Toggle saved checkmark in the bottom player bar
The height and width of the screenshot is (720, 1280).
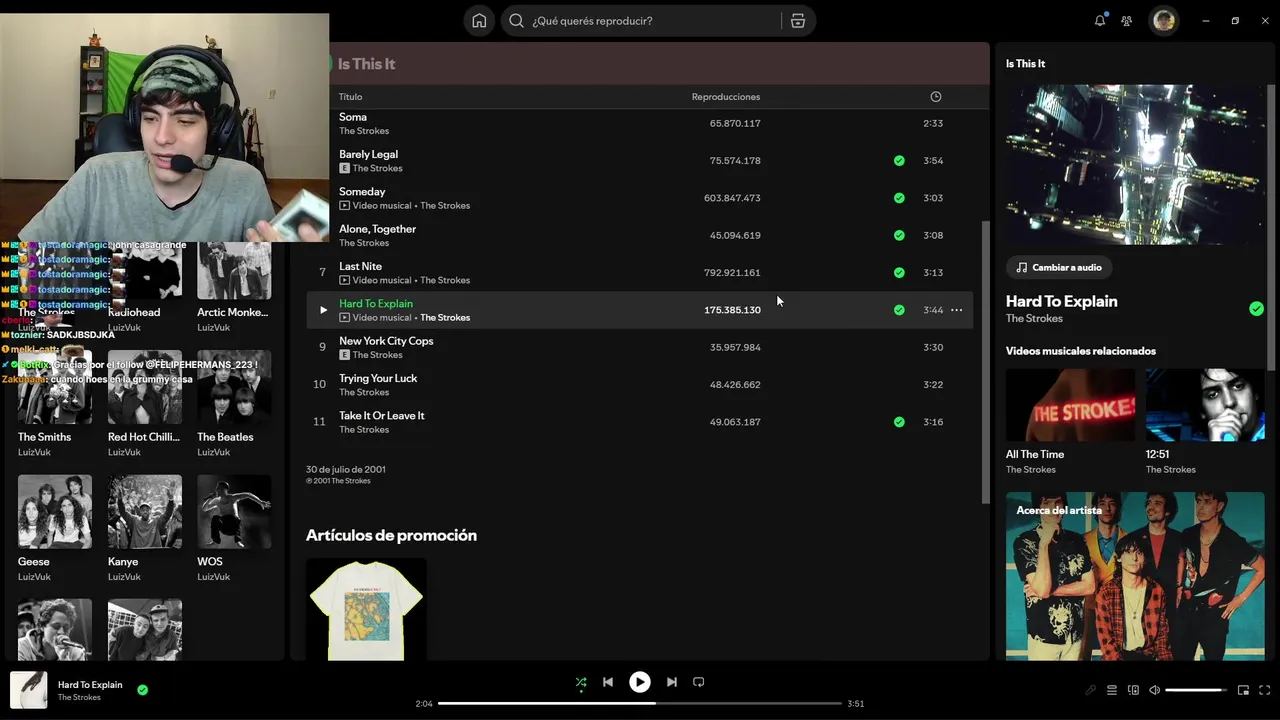click(142, 690)
